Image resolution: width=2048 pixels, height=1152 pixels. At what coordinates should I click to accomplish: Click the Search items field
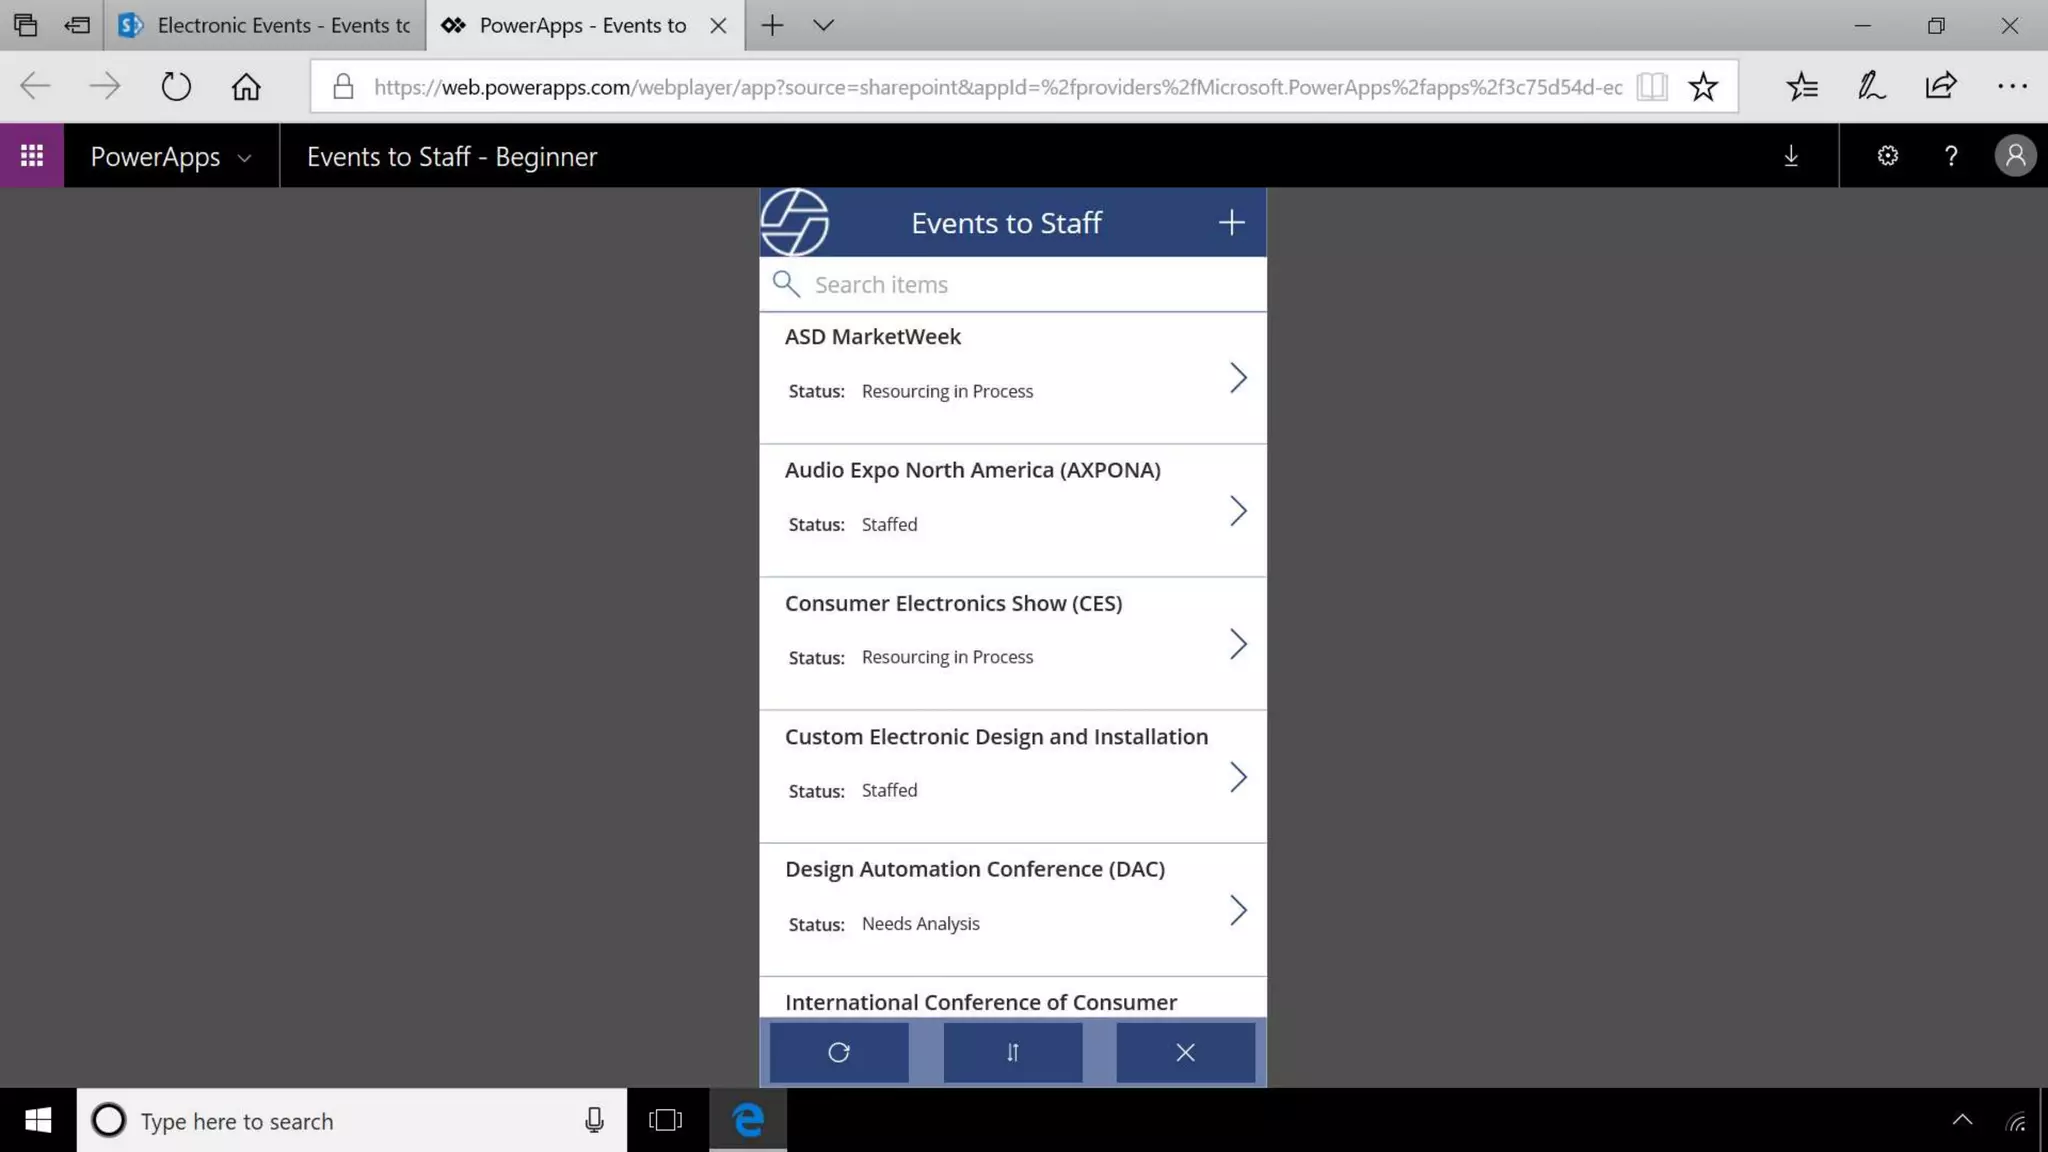1030,285
